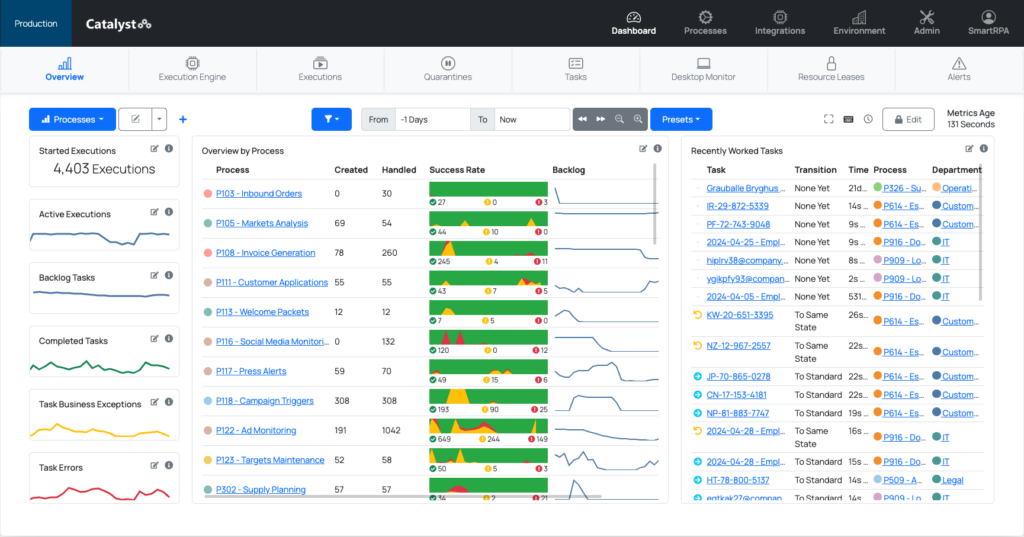Open the Presets dropdown

click(x=681, y=119)
